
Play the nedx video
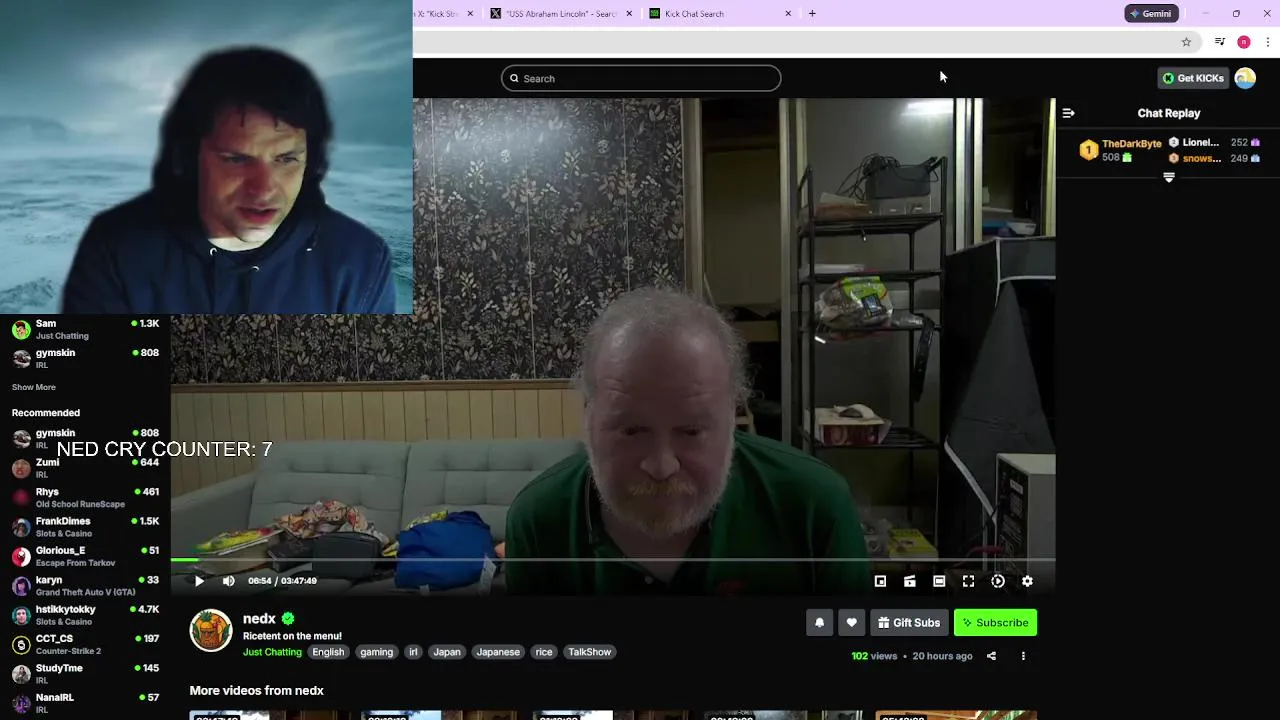point(199,581)
